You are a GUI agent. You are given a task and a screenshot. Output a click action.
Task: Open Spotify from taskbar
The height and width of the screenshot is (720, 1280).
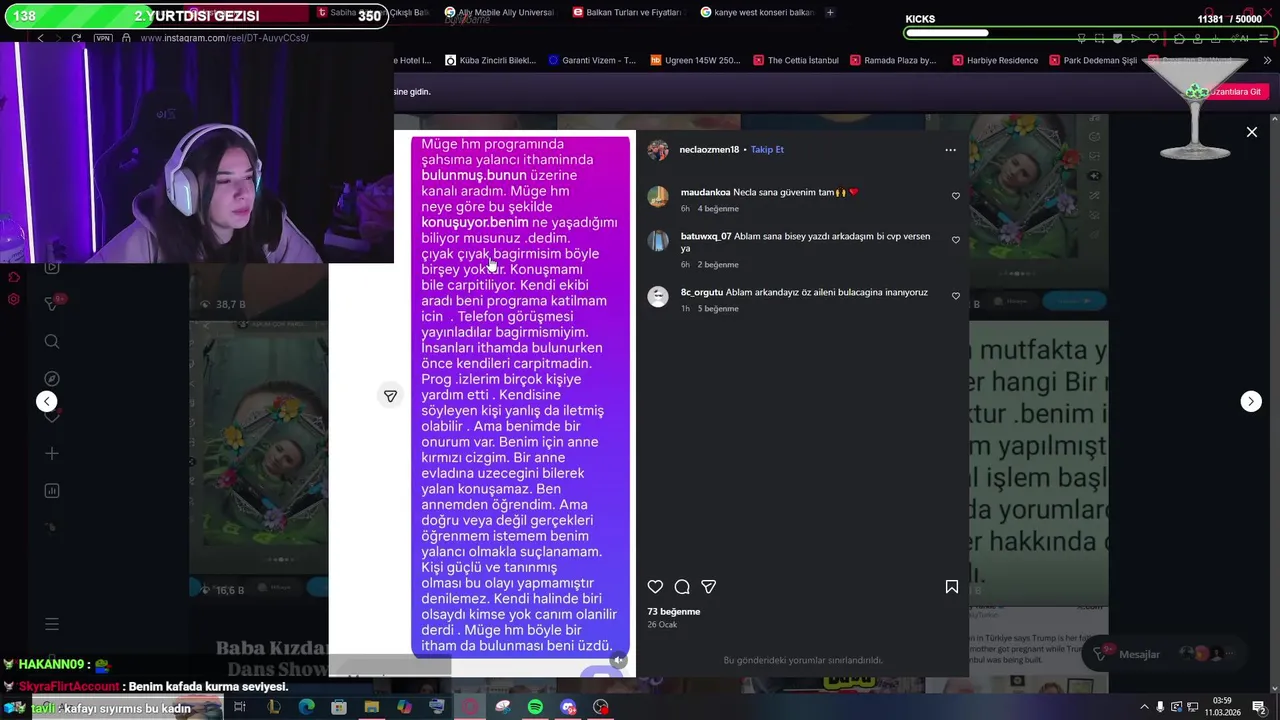(x=535, y=707)
